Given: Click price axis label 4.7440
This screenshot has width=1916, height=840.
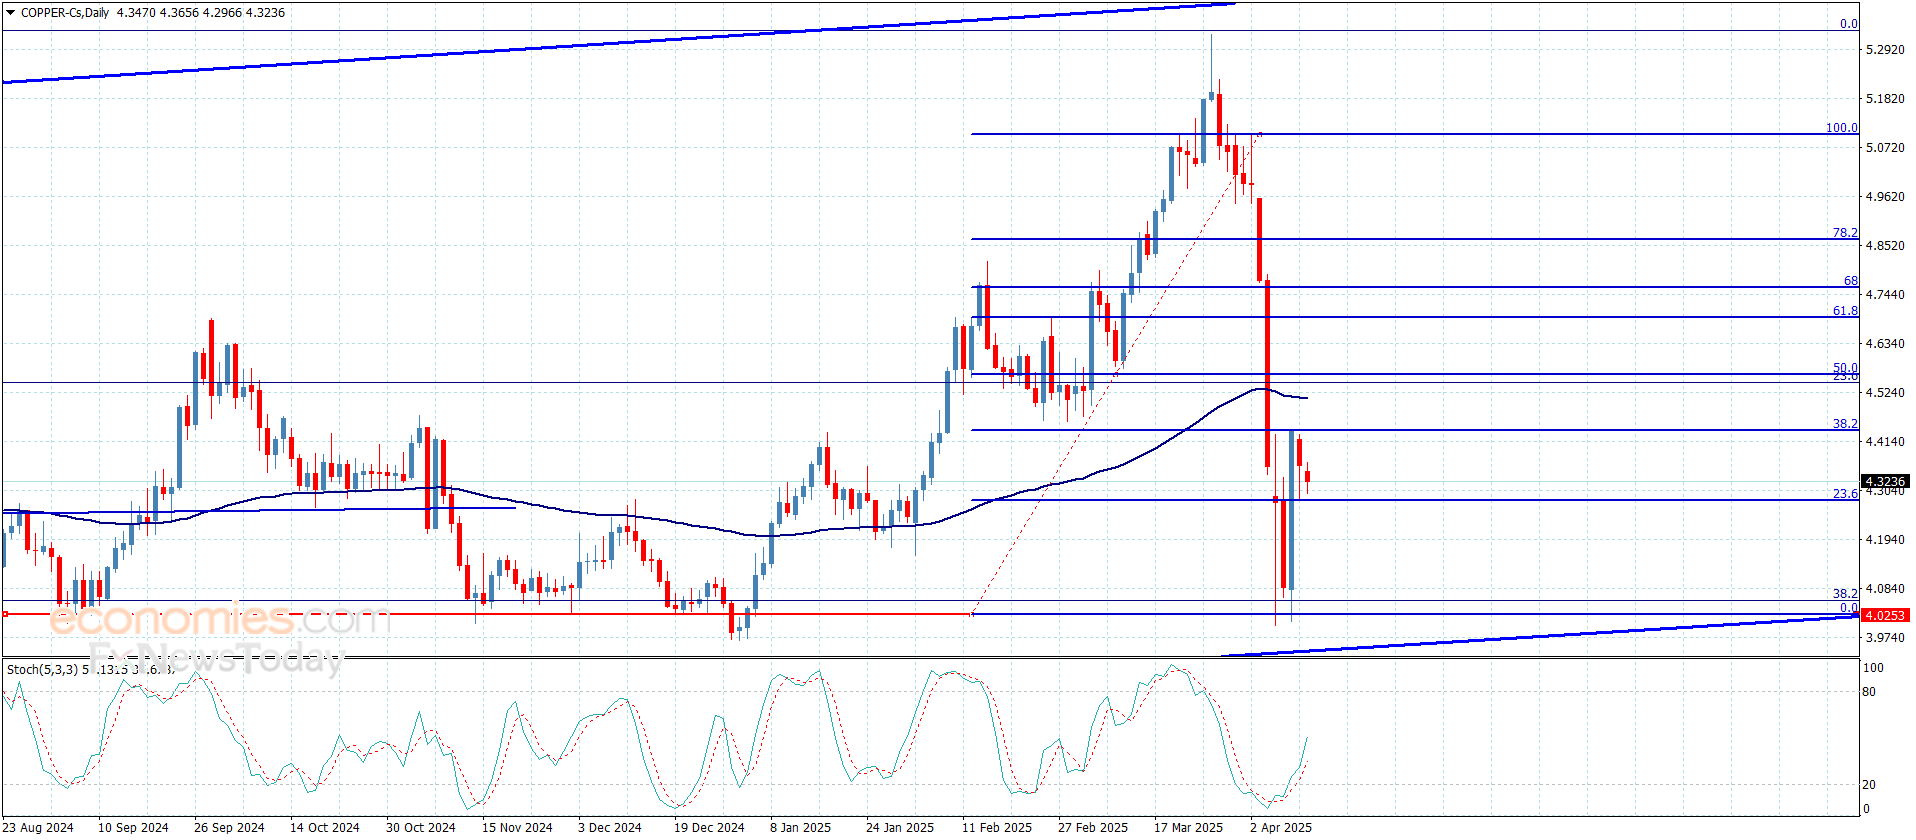Looking at the screenshot, I should point(1885,295).
